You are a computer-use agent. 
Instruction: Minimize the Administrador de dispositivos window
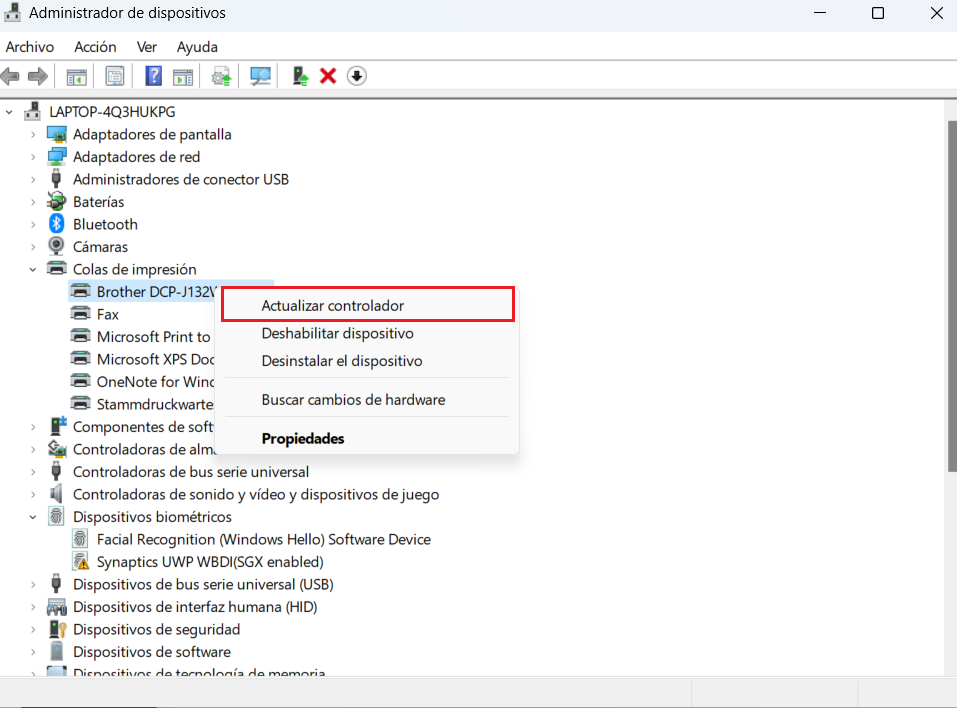click(x=820, y=13)
